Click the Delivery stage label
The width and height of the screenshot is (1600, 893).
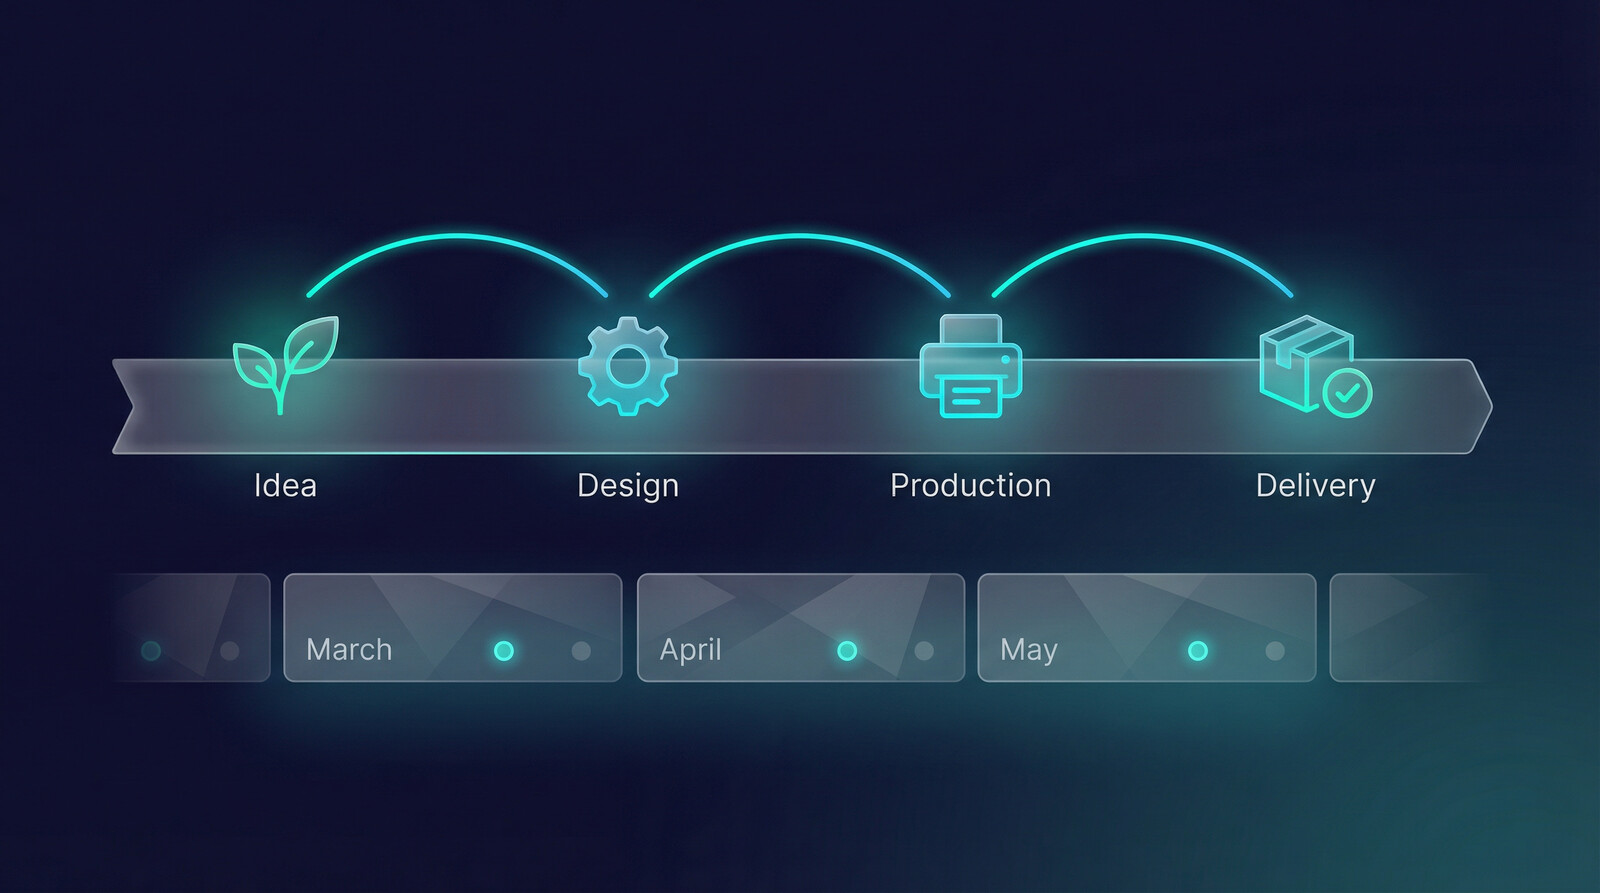coord(1315,485)
